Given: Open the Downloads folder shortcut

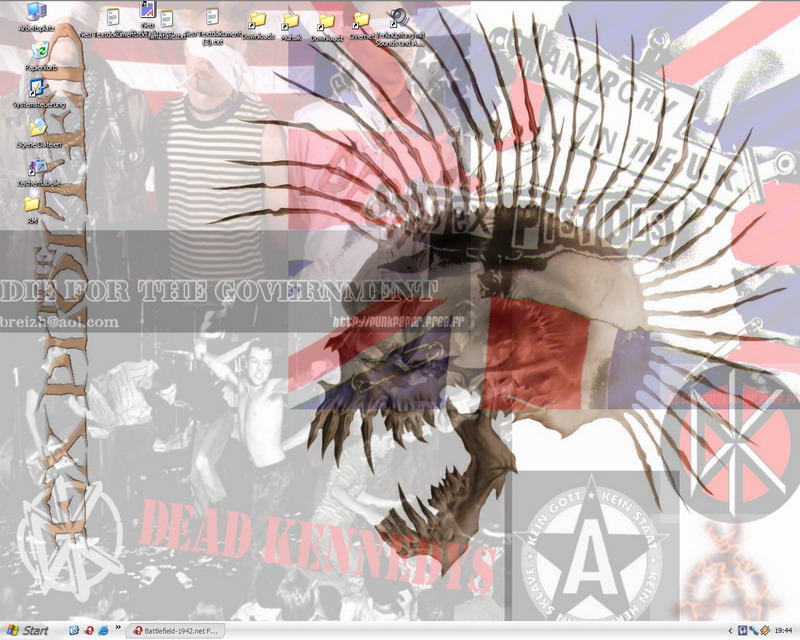Looking at the screenshot, I should tap(258, 26).
